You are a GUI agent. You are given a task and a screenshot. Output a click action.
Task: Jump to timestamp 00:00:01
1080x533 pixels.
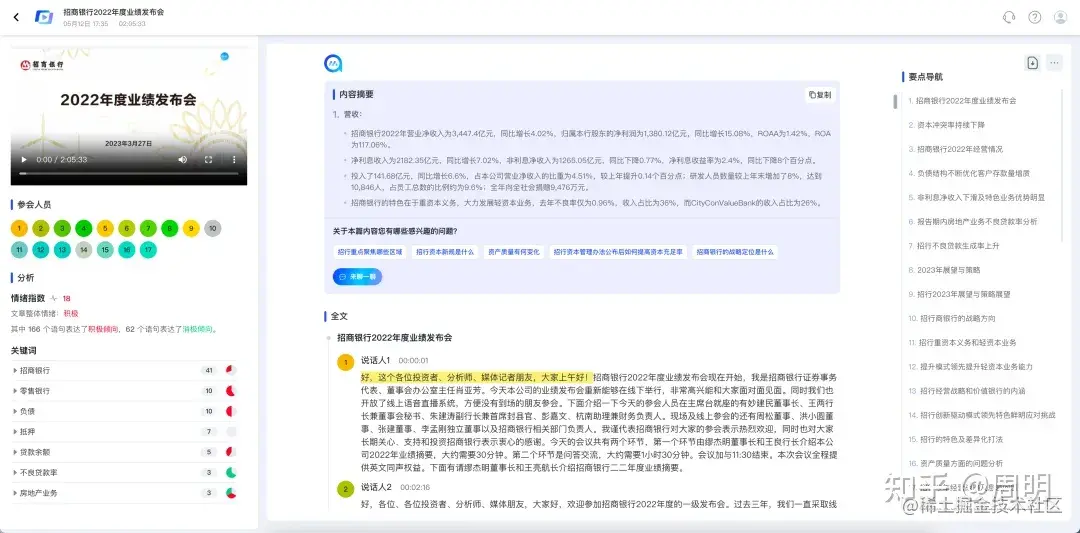click(413, 360)
